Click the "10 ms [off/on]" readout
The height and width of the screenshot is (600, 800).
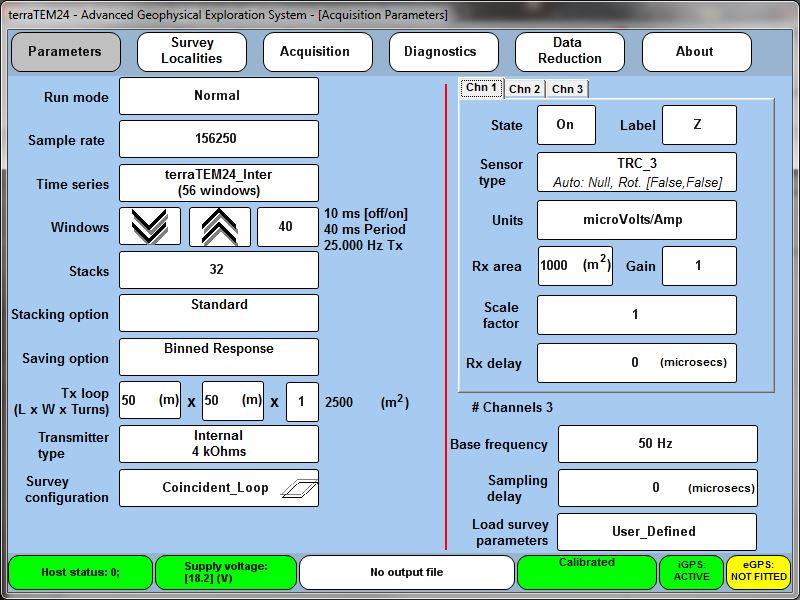click(366, 213)
